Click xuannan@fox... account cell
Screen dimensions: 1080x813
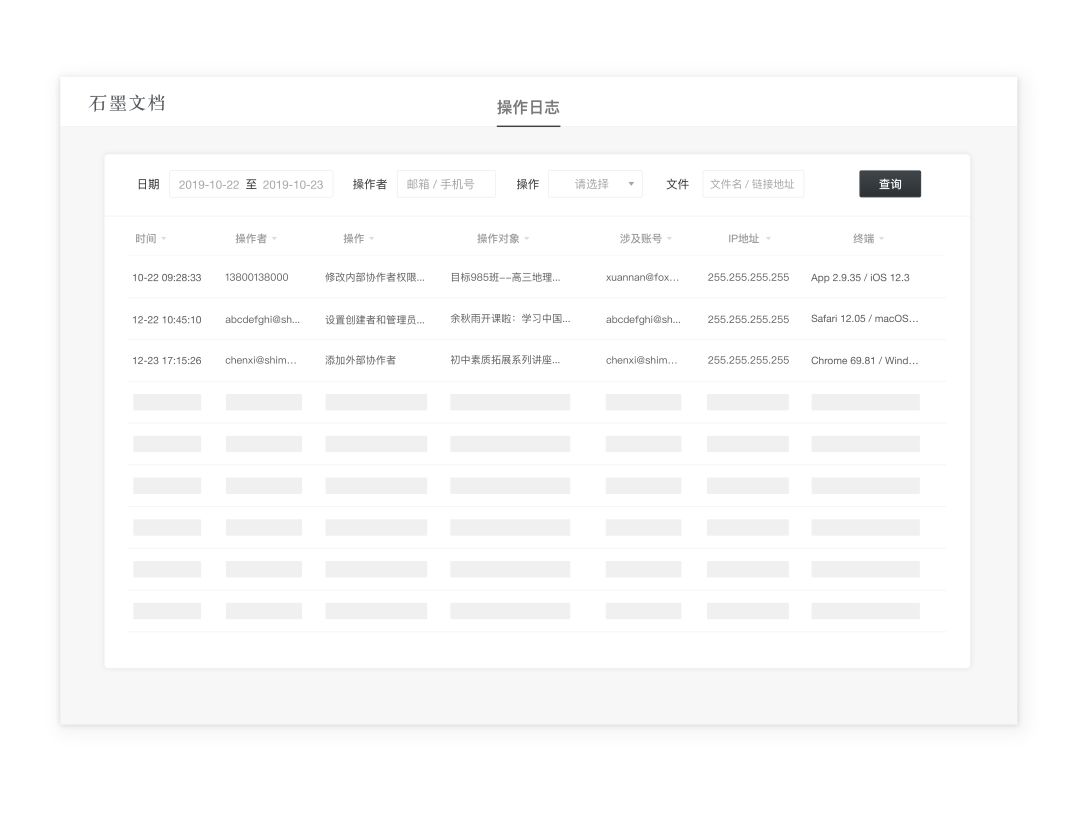[642, 278]
